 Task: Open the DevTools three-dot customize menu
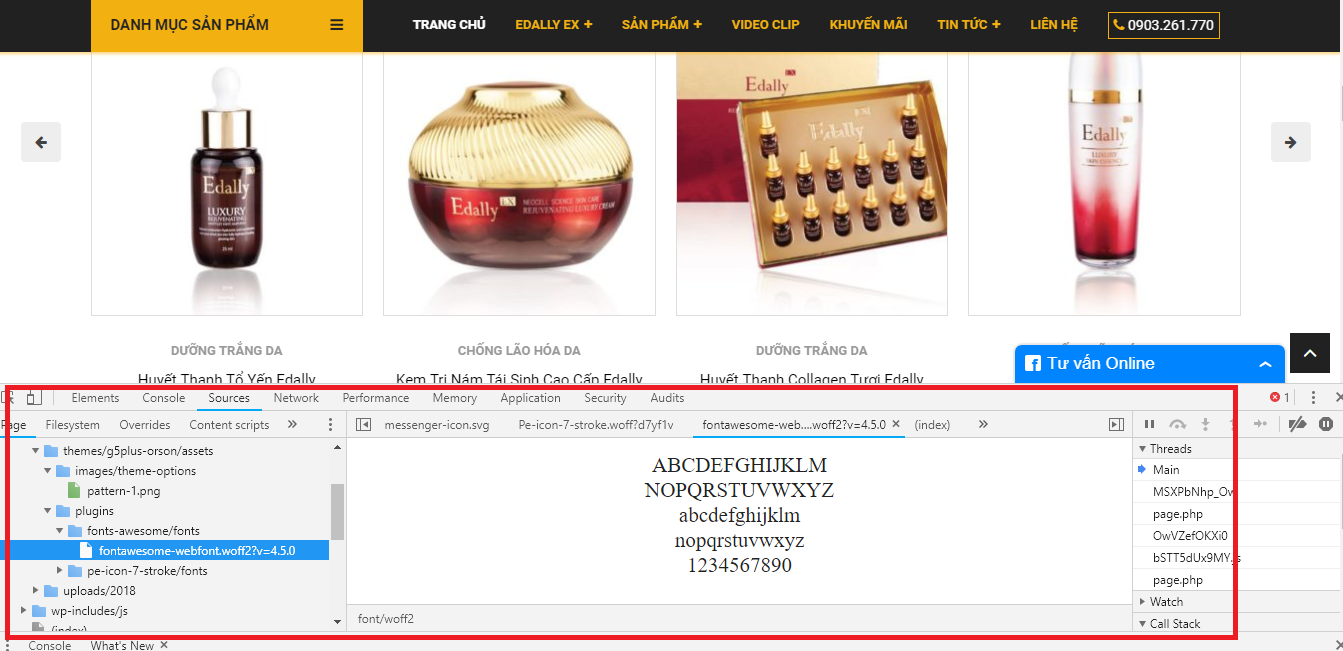click(x=1313, y=398)
